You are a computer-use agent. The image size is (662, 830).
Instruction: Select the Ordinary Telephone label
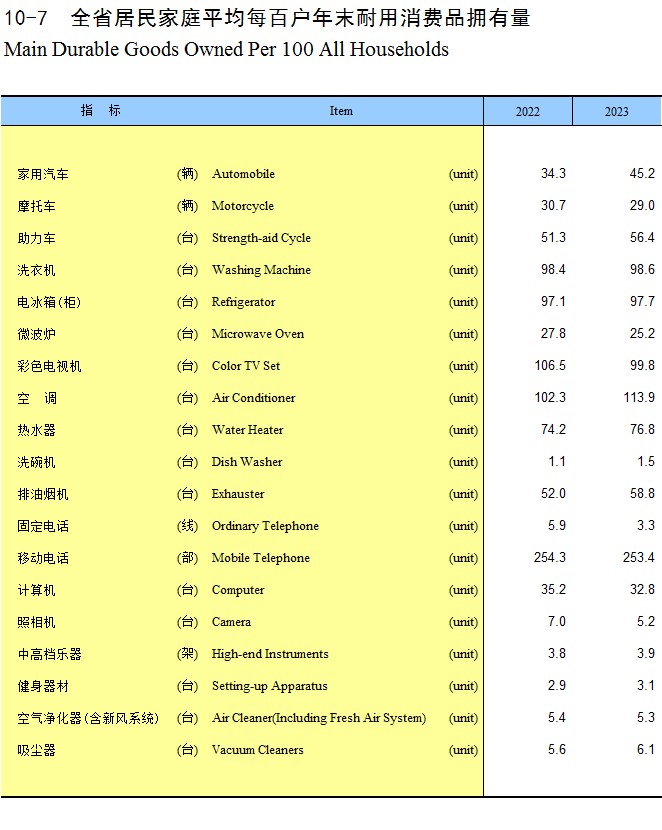266,526
